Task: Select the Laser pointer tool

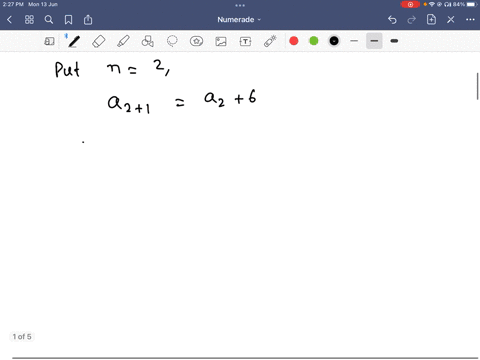Action: point(270,41)
